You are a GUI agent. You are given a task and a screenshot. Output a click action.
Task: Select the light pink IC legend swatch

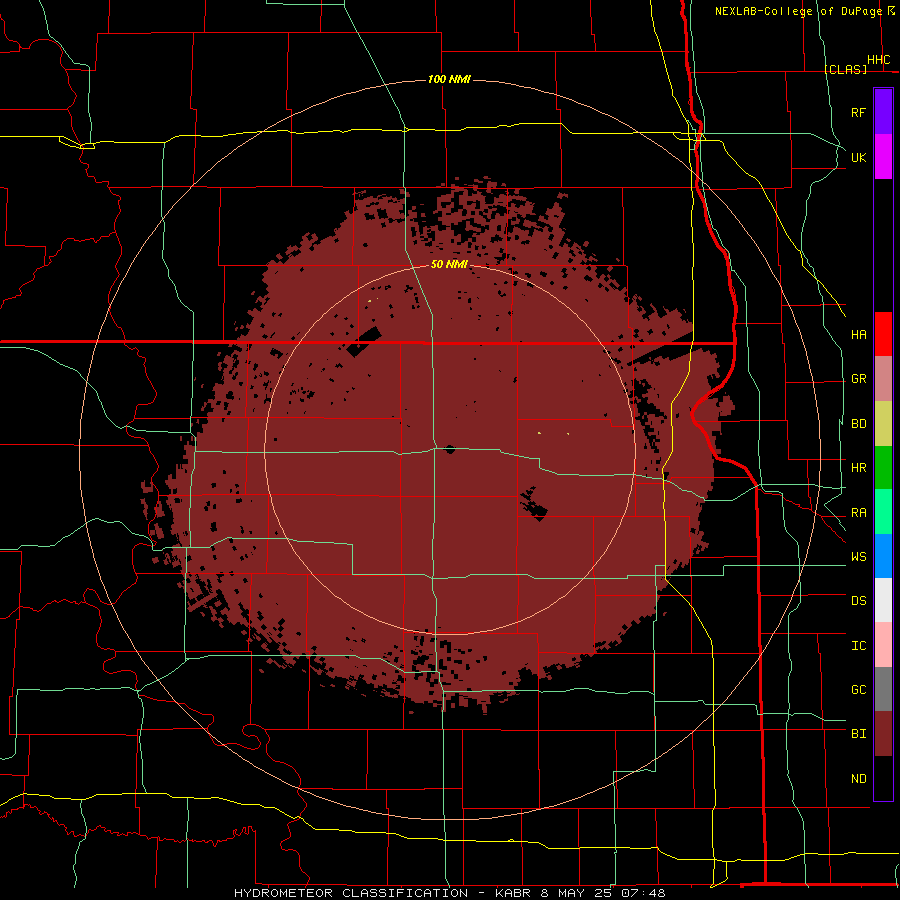[x=883, y=645]
